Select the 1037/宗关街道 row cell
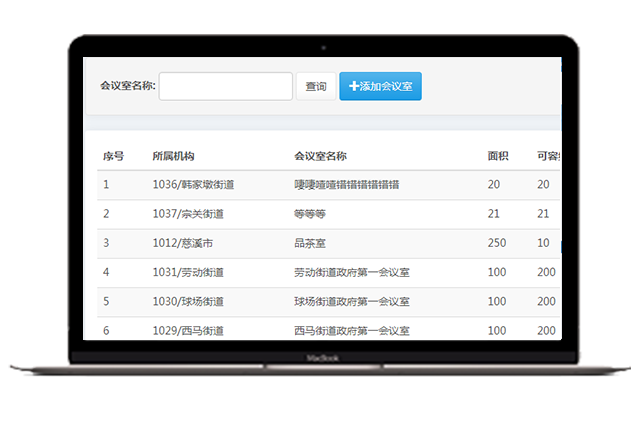The width and height of the screenshot is (640, 425). coord(188,214)
